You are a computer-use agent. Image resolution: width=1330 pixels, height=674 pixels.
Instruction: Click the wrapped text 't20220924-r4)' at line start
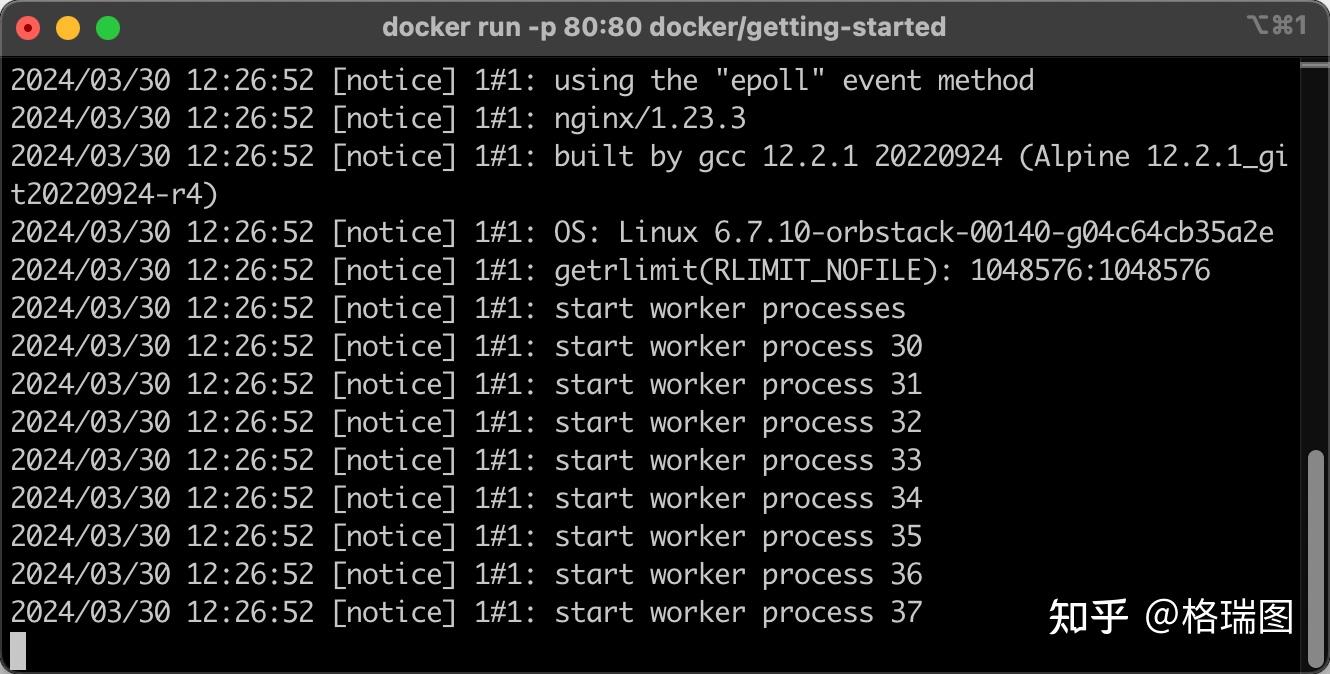tap(112, 194)
